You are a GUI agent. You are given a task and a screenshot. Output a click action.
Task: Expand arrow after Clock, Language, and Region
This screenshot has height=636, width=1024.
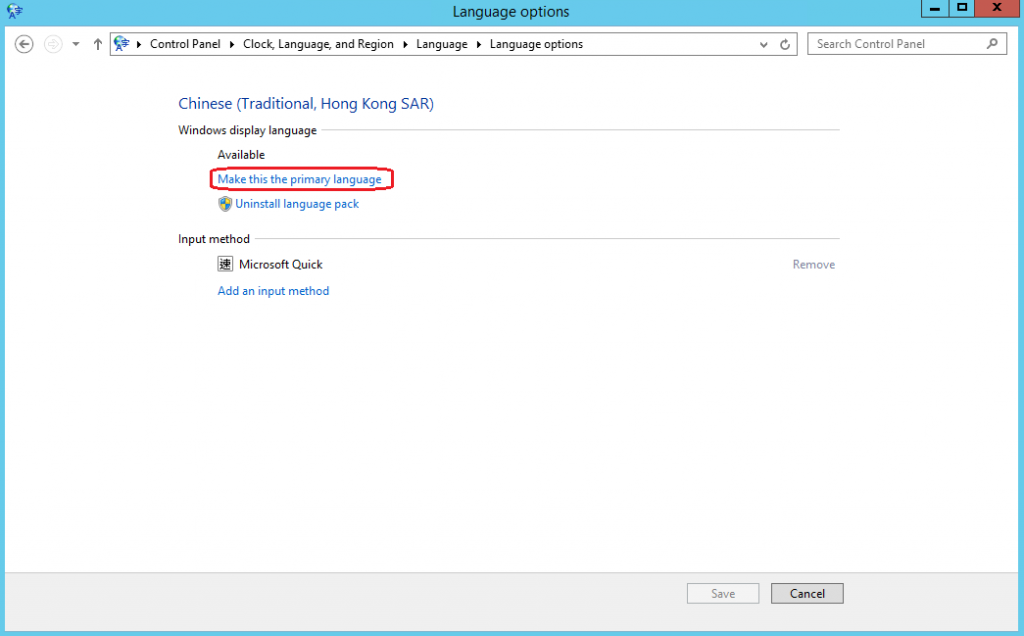tap(405, 44)
